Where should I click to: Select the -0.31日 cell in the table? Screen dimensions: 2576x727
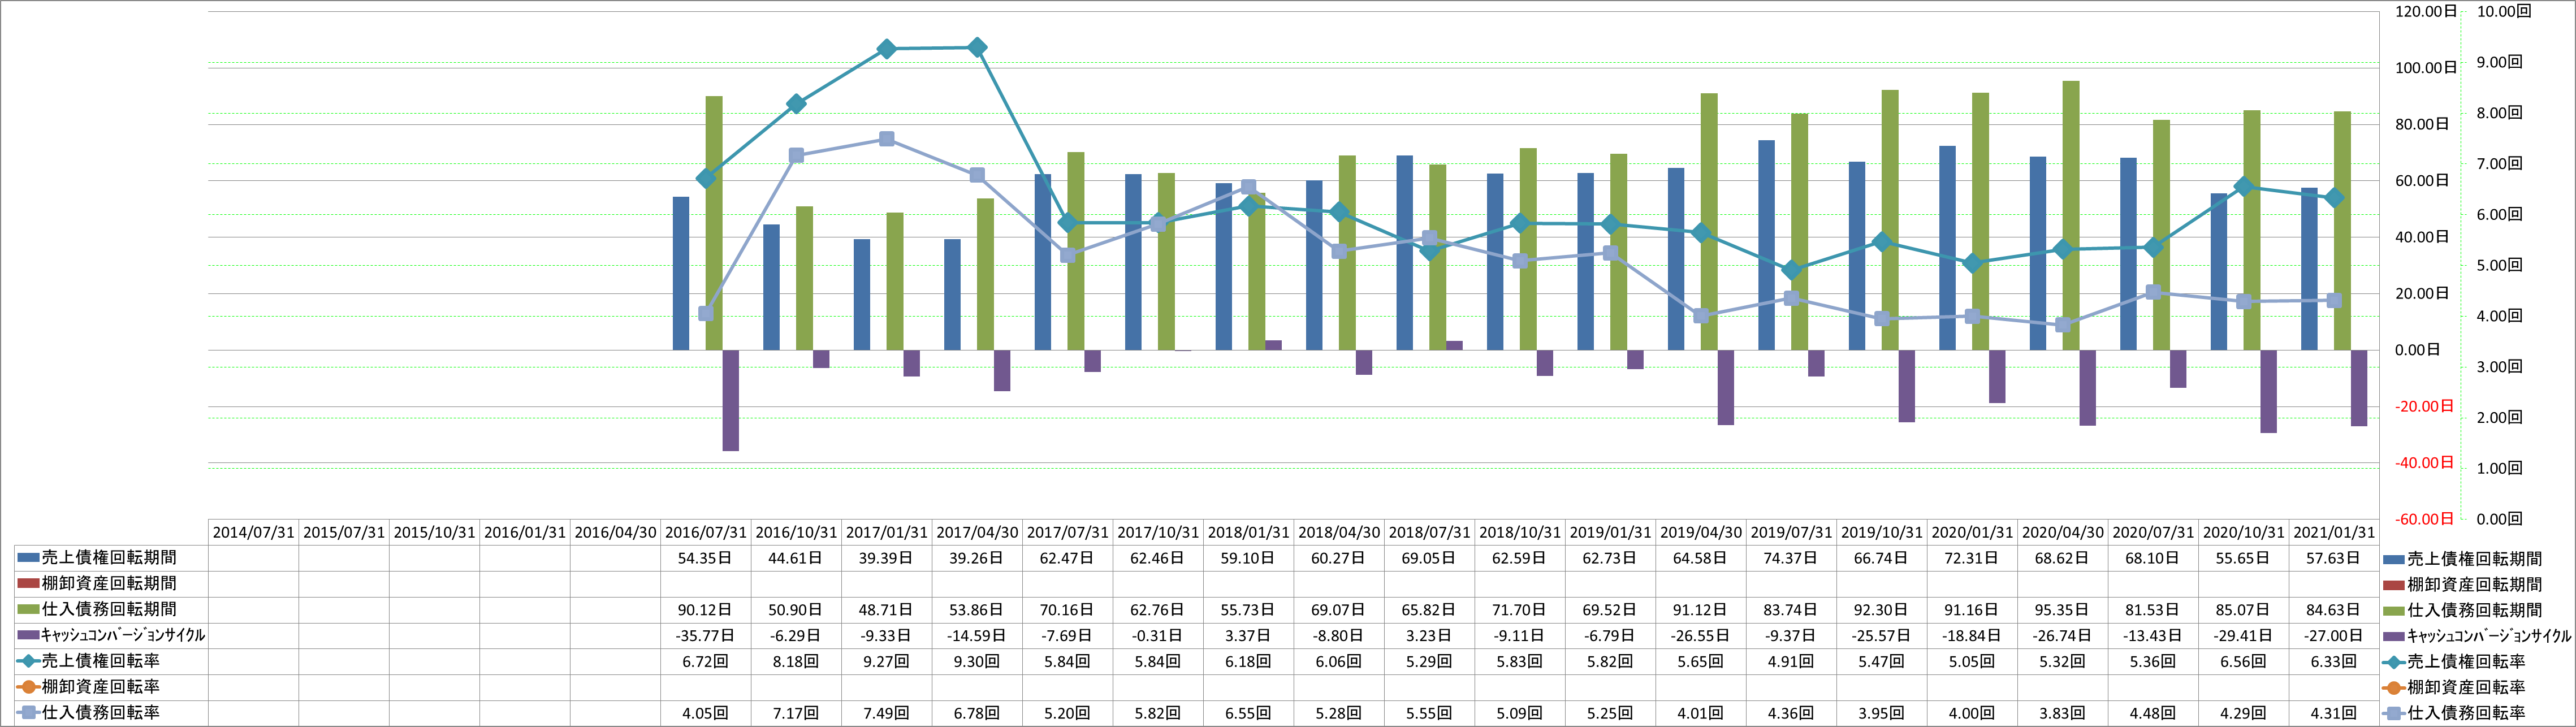click(1158, 635)
